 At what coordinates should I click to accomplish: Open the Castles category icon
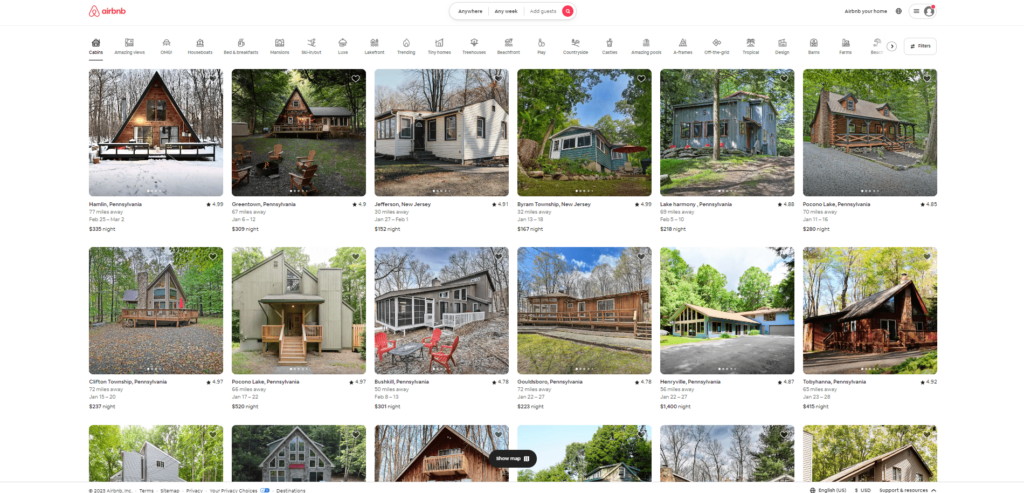[609, 42]
